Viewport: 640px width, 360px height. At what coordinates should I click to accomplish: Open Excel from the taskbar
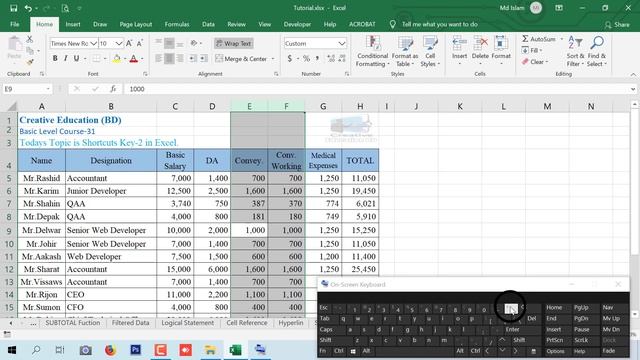pos(235,350)
